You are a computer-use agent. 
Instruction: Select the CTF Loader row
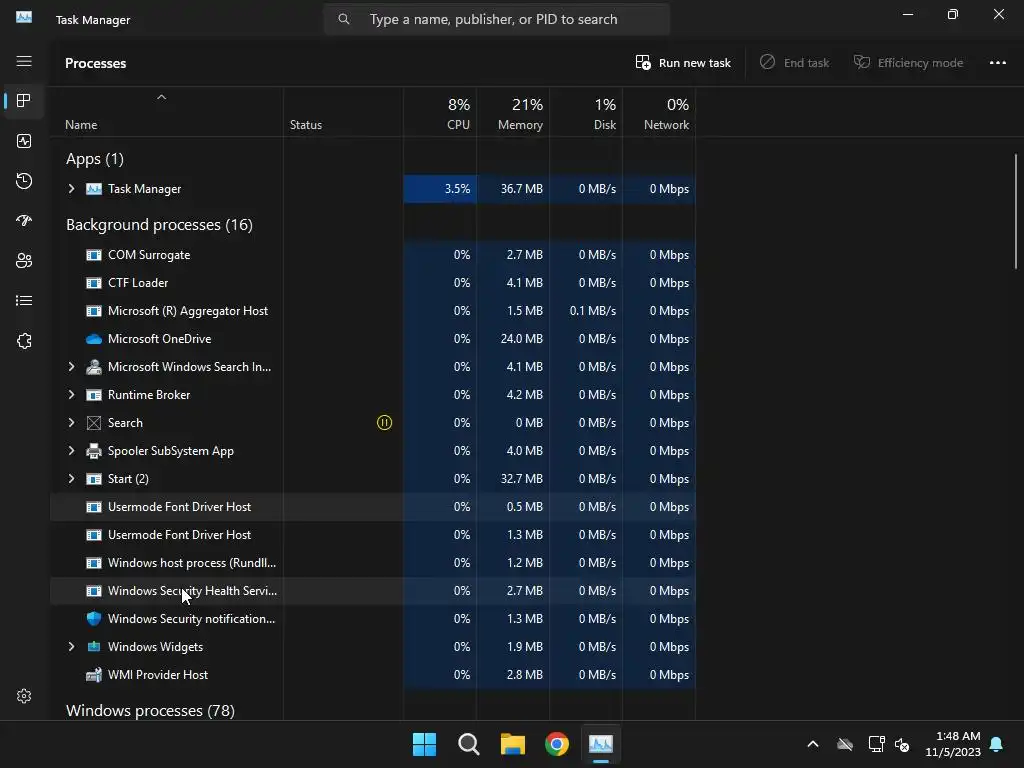[373, 283]
